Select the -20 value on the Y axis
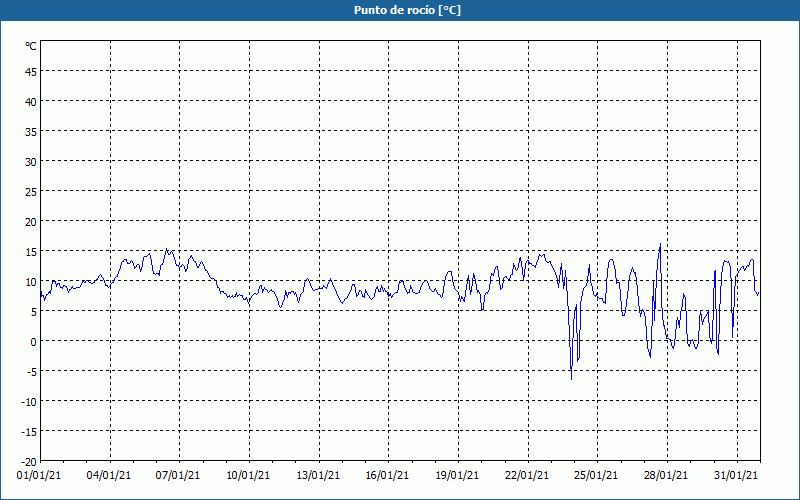The image size is (800, 500). (29, 462)
